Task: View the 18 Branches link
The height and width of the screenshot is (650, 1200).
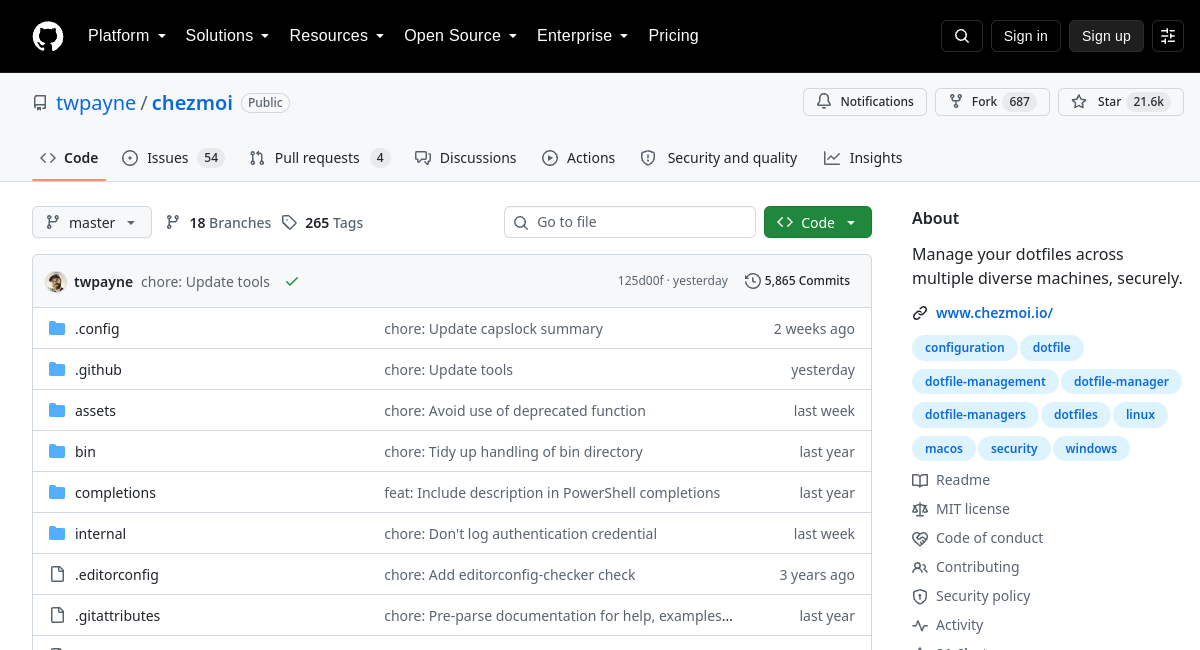Action: [218, 223]
